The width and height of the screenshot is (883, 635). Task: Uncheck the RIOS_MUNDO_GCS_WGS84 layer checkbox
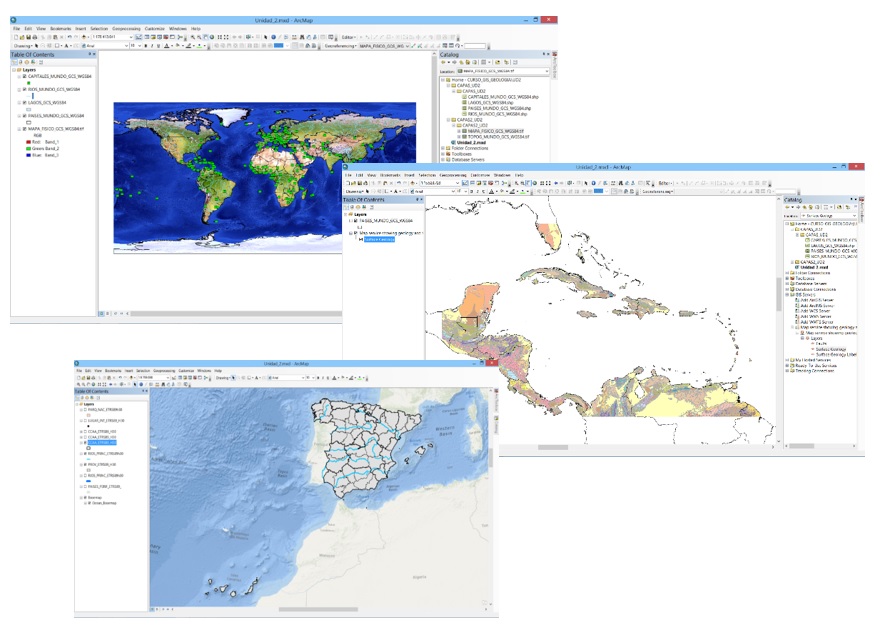coord(24,89)
